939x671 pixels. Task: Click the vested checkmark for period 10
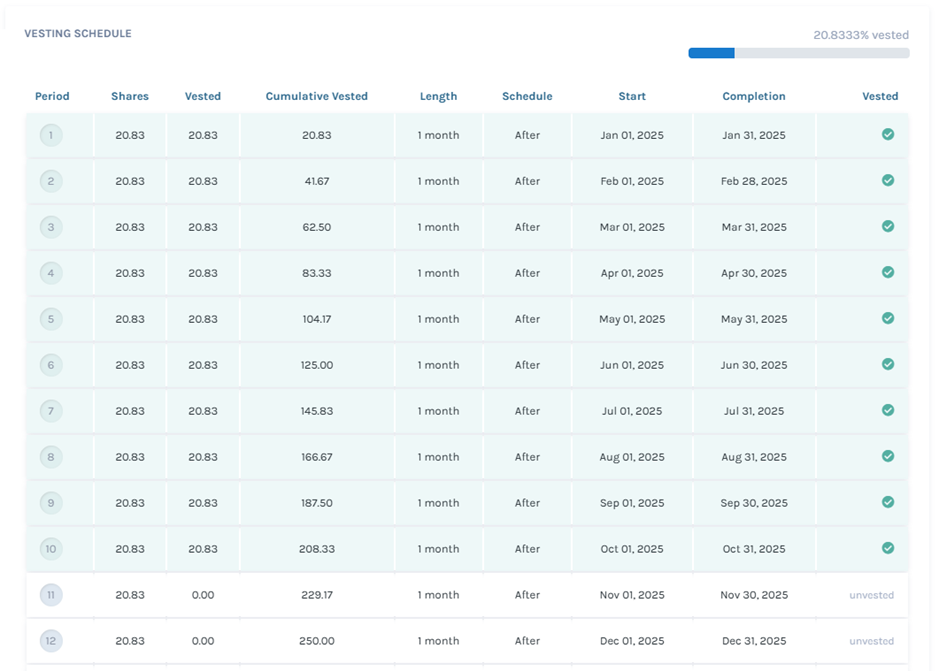(x=887, y=548)
